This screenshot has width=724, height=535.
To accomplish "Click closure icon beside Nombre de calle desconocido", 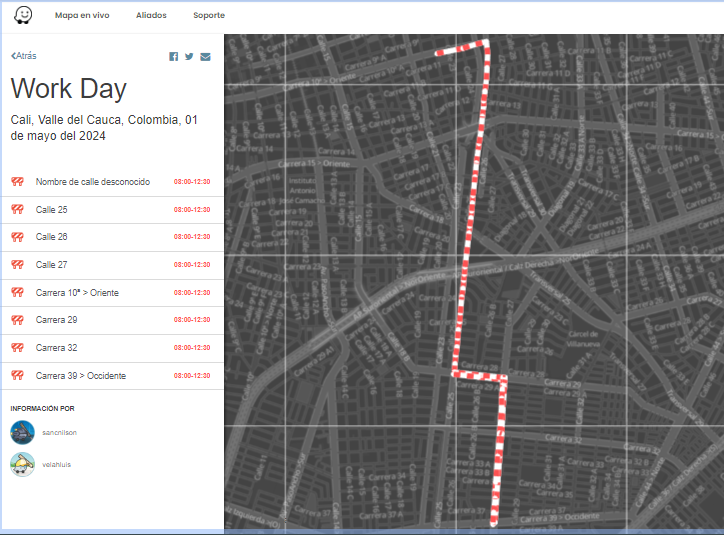I will pyautogui.click(x=18, y=182).
